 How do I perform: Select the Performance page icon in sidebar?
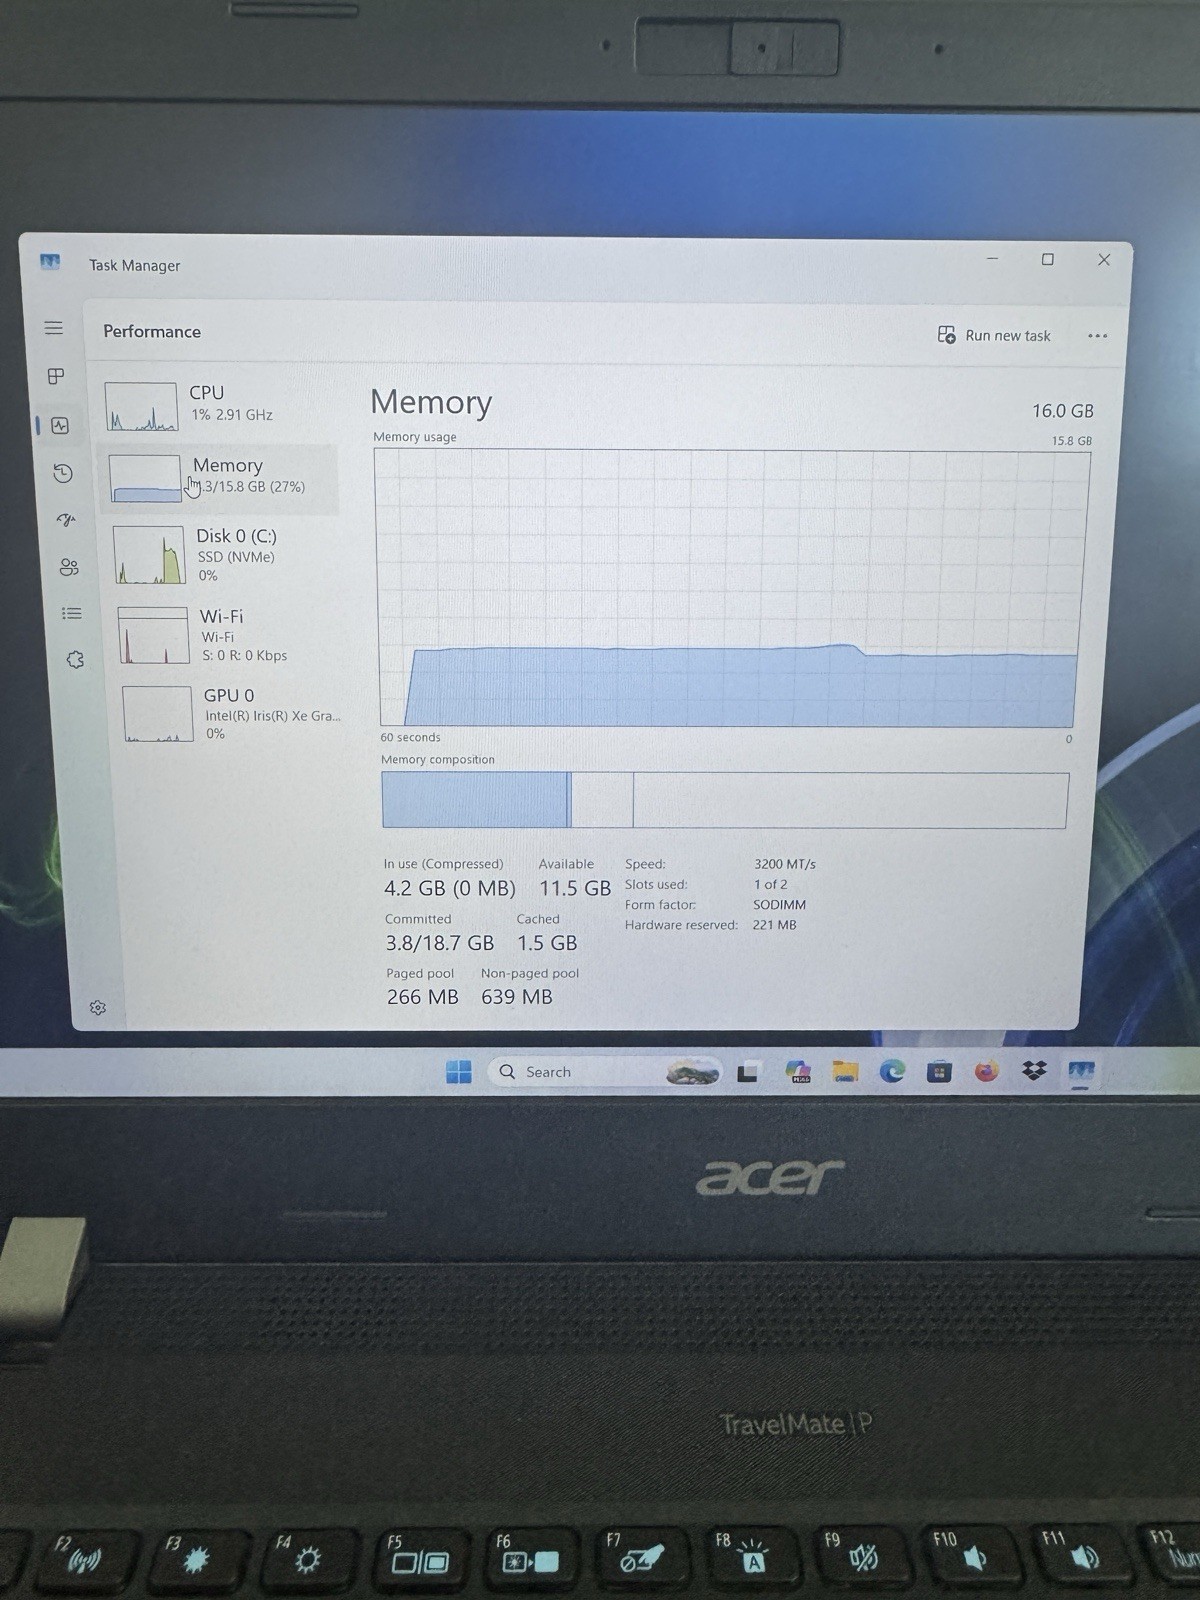pyautogui.click(x=60, y=425)
